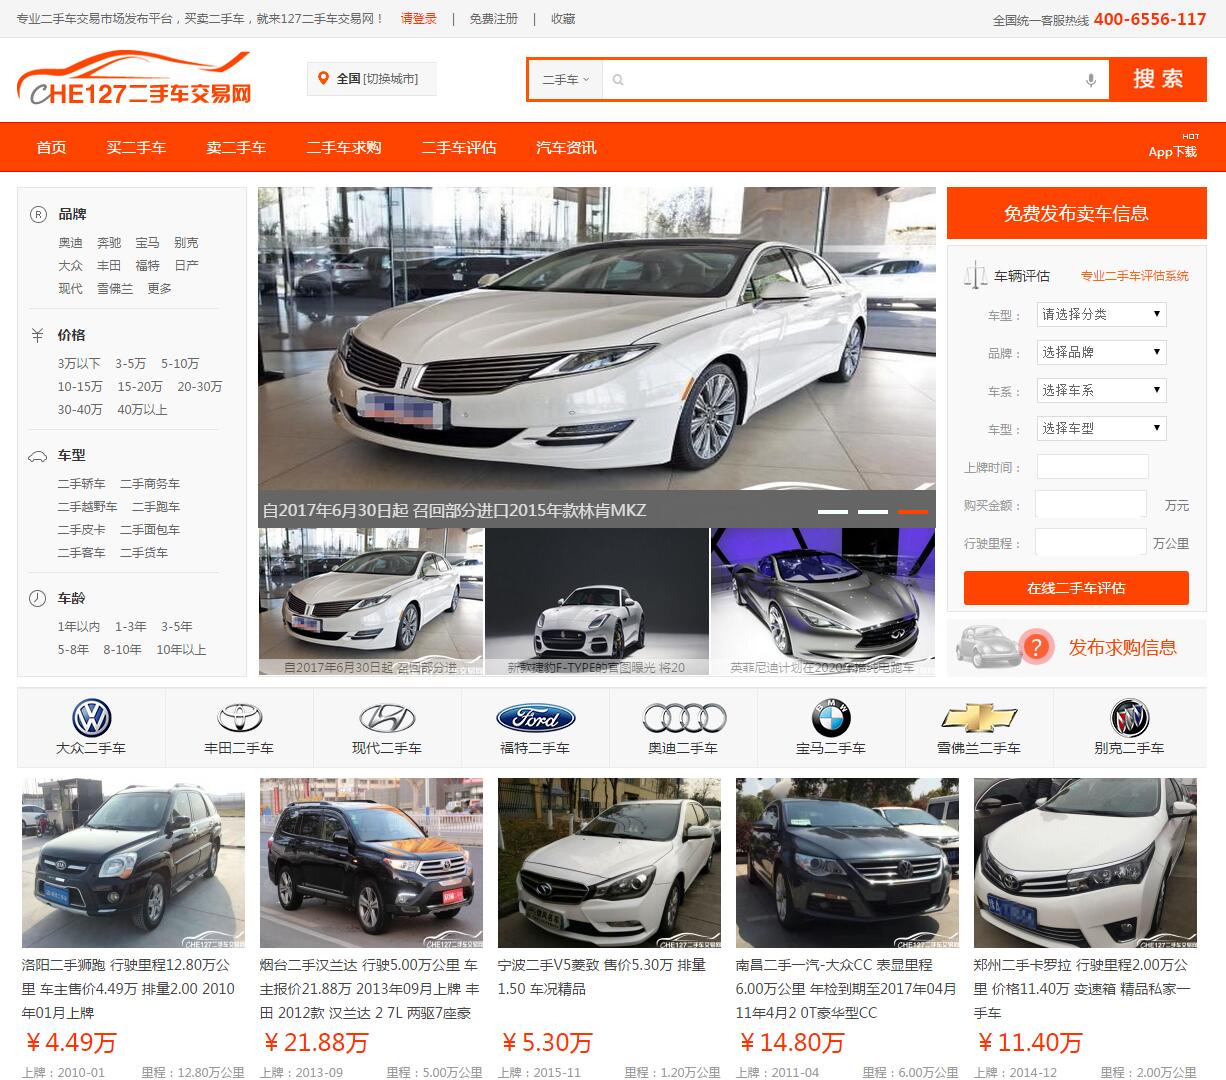Image resolution: width=1226 pixels, height=1080 pixels.
Task: Switch city via 切换城市 selector
Action: [x=391, y=79]
